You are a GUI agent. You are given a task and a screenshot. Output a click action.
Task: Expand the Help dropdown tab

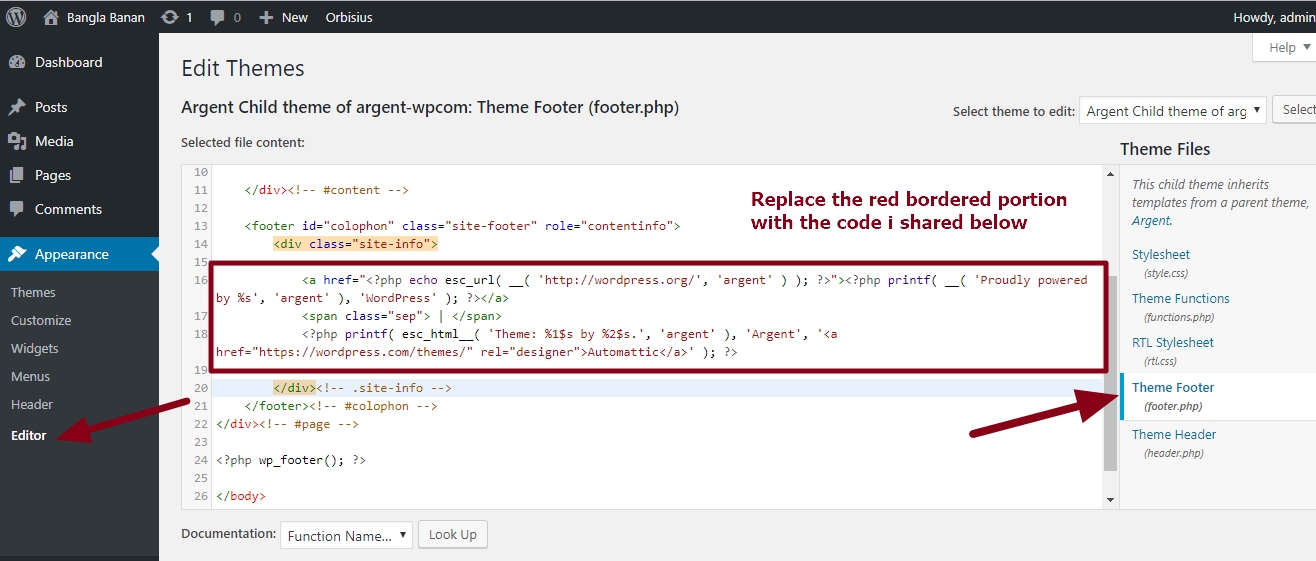pos(1288,47)
